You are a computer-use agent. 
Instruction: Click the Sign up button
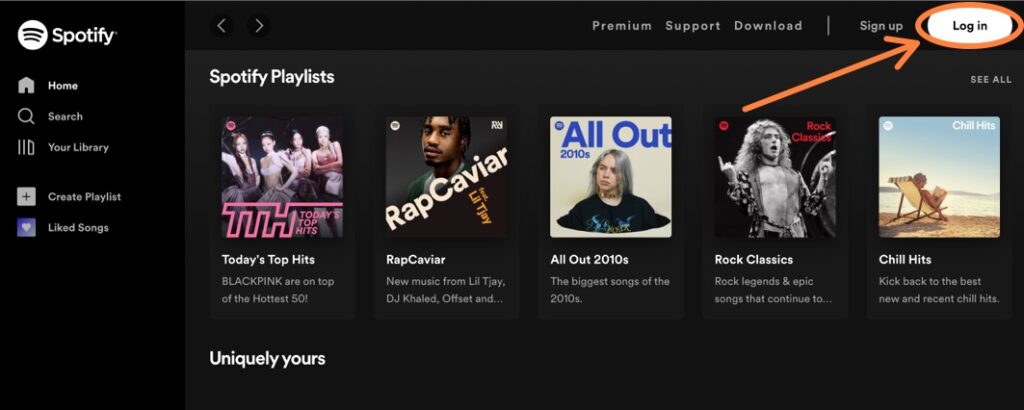[x=881, y=26]
